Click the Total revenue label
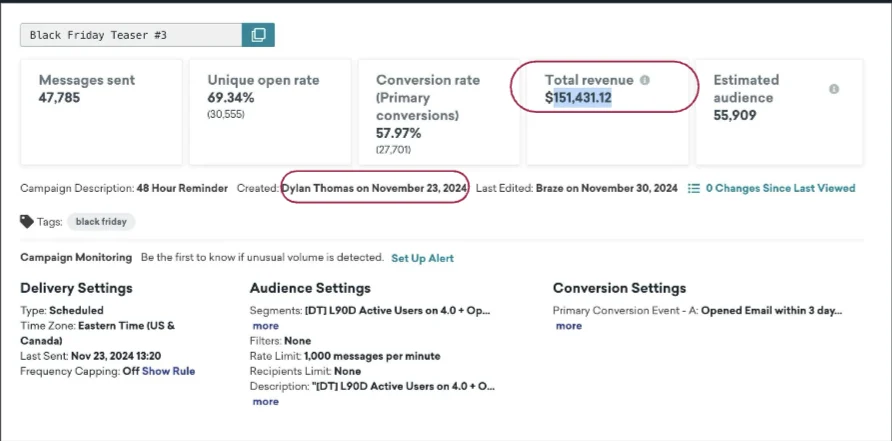The height and width of the screenshot is (441, 892). click(589, 80)
